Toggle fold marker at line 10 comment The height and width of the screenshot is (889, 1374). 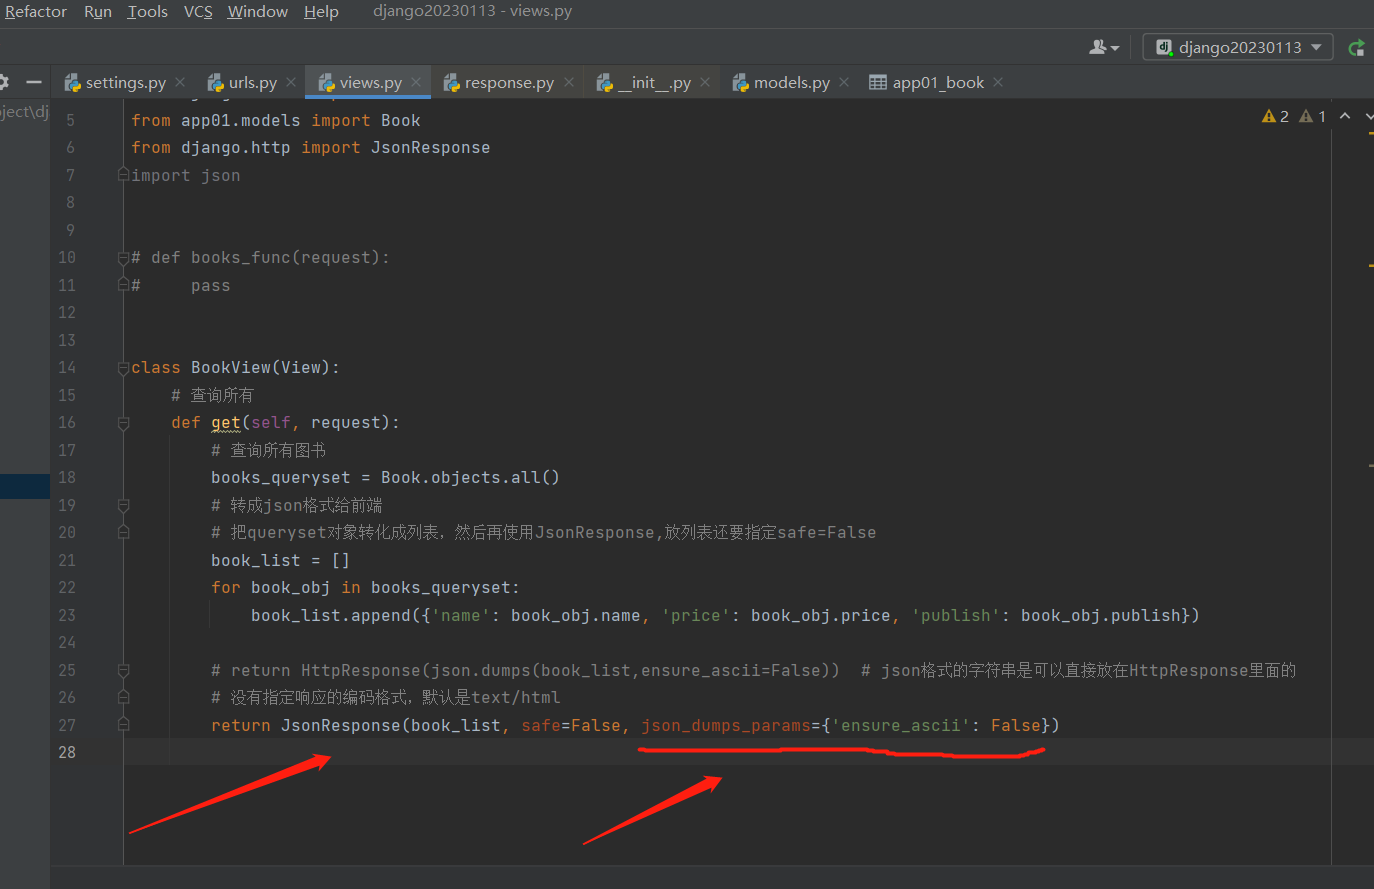tap(123, 258)
